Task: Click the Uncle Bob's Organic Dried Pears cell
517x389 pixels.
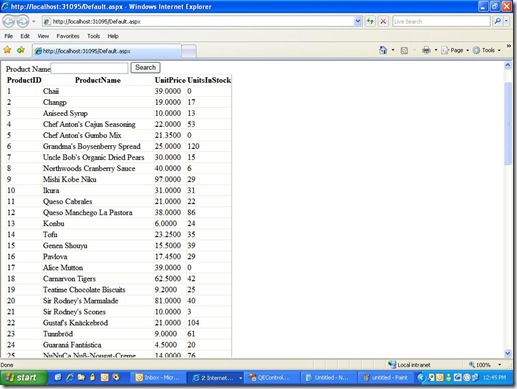Action: [x=93, y=157]
